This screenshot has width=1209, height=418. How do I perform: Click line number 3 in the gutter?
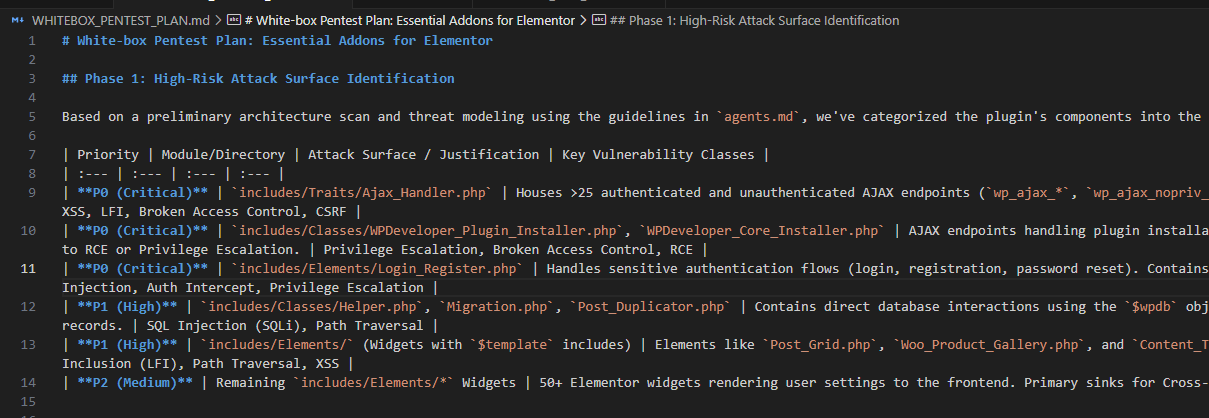click(33, 79)
